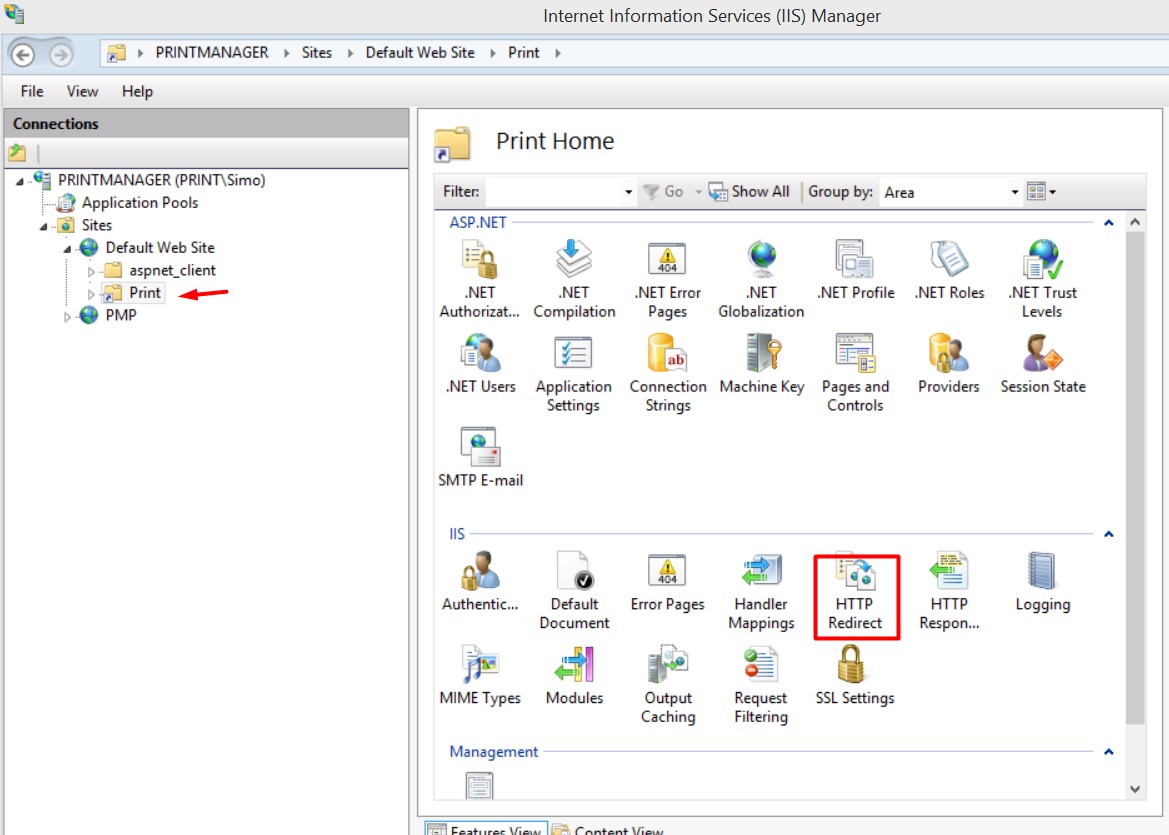Screen dimensions: 1169x835
Task: Open Pages and Controls feature
Action: coord(855,373)
